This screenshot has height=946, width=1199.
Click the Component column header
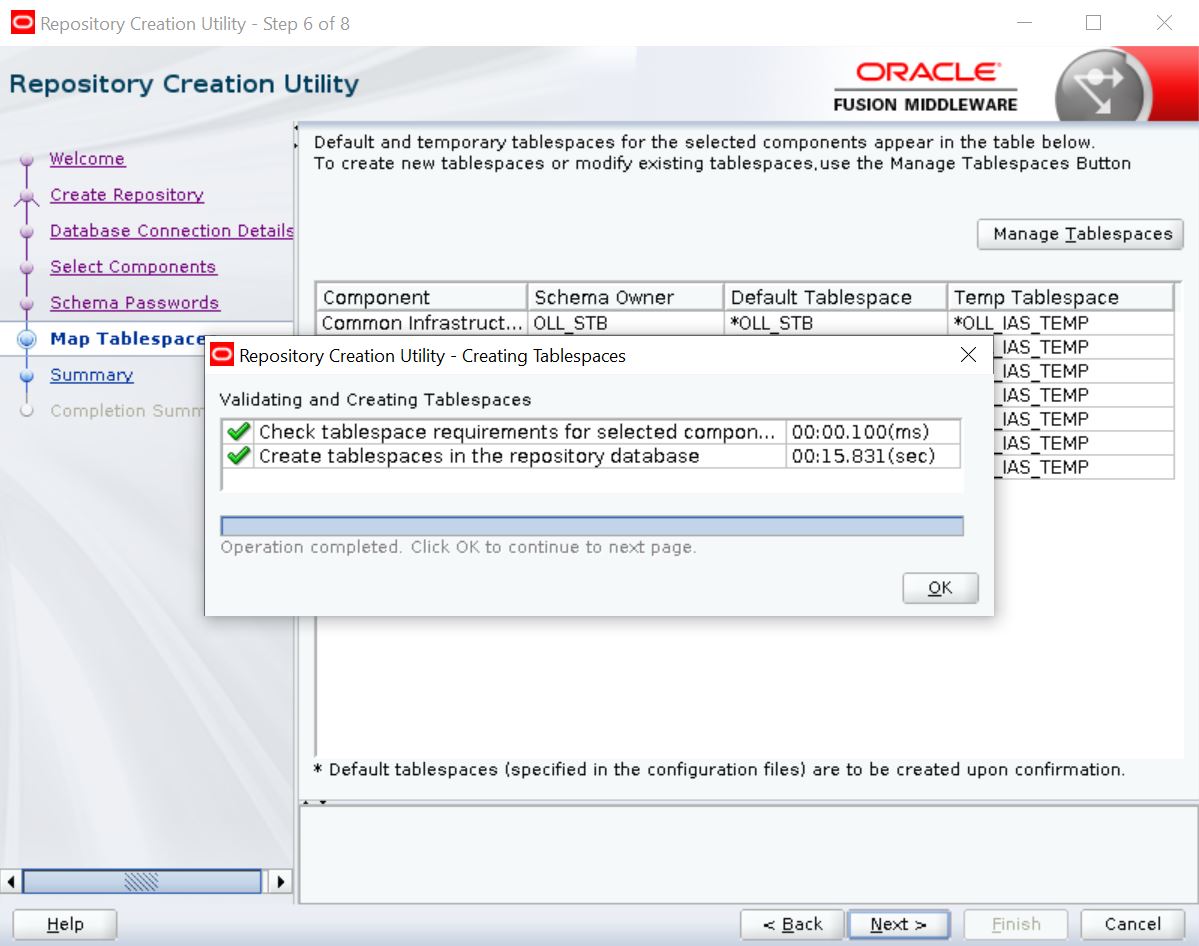click(421, 297)
